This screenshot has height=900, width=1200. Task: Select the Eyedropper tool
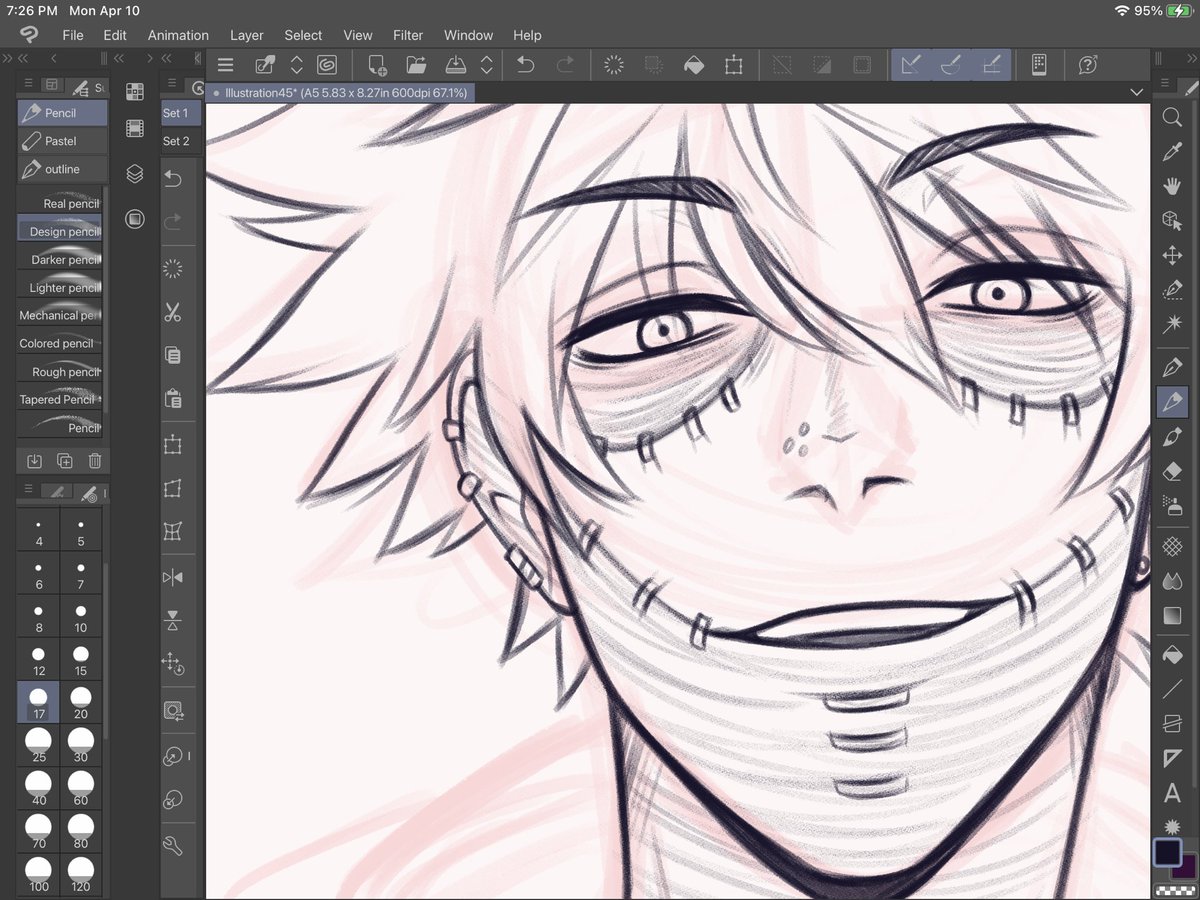point(1172,152)
